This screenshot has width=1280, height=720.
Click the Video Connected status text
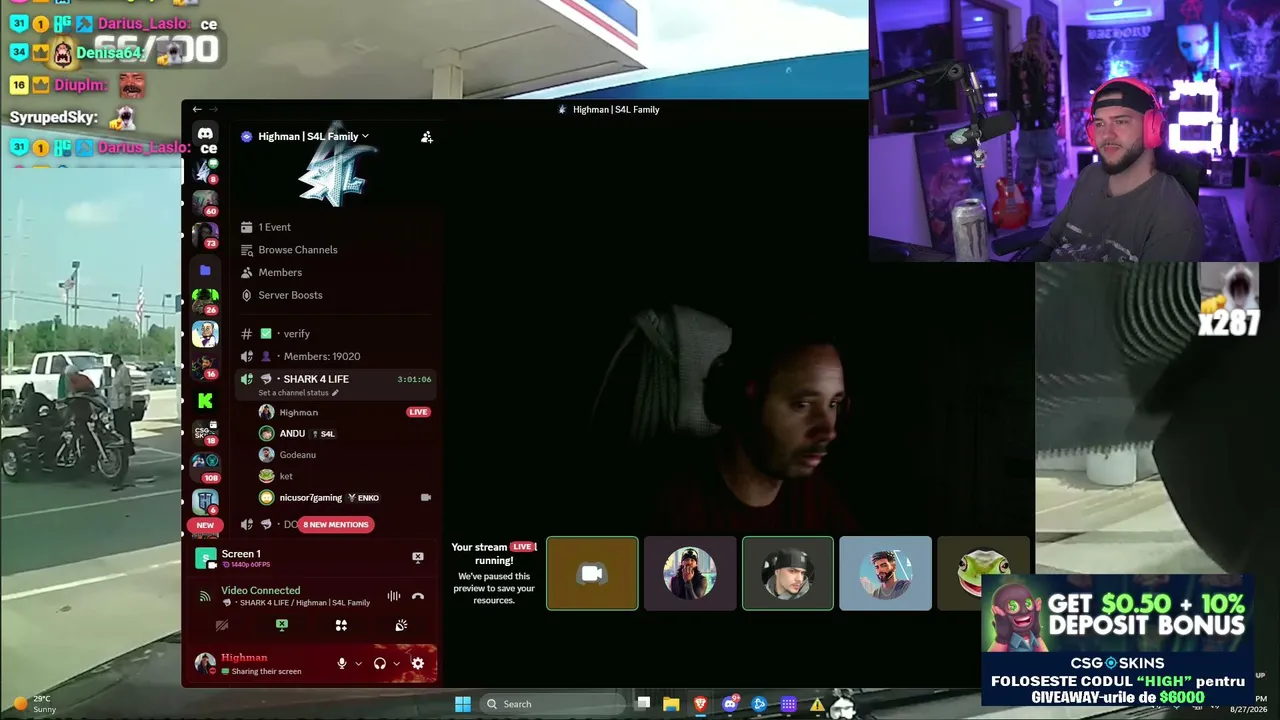click(261, 590)
